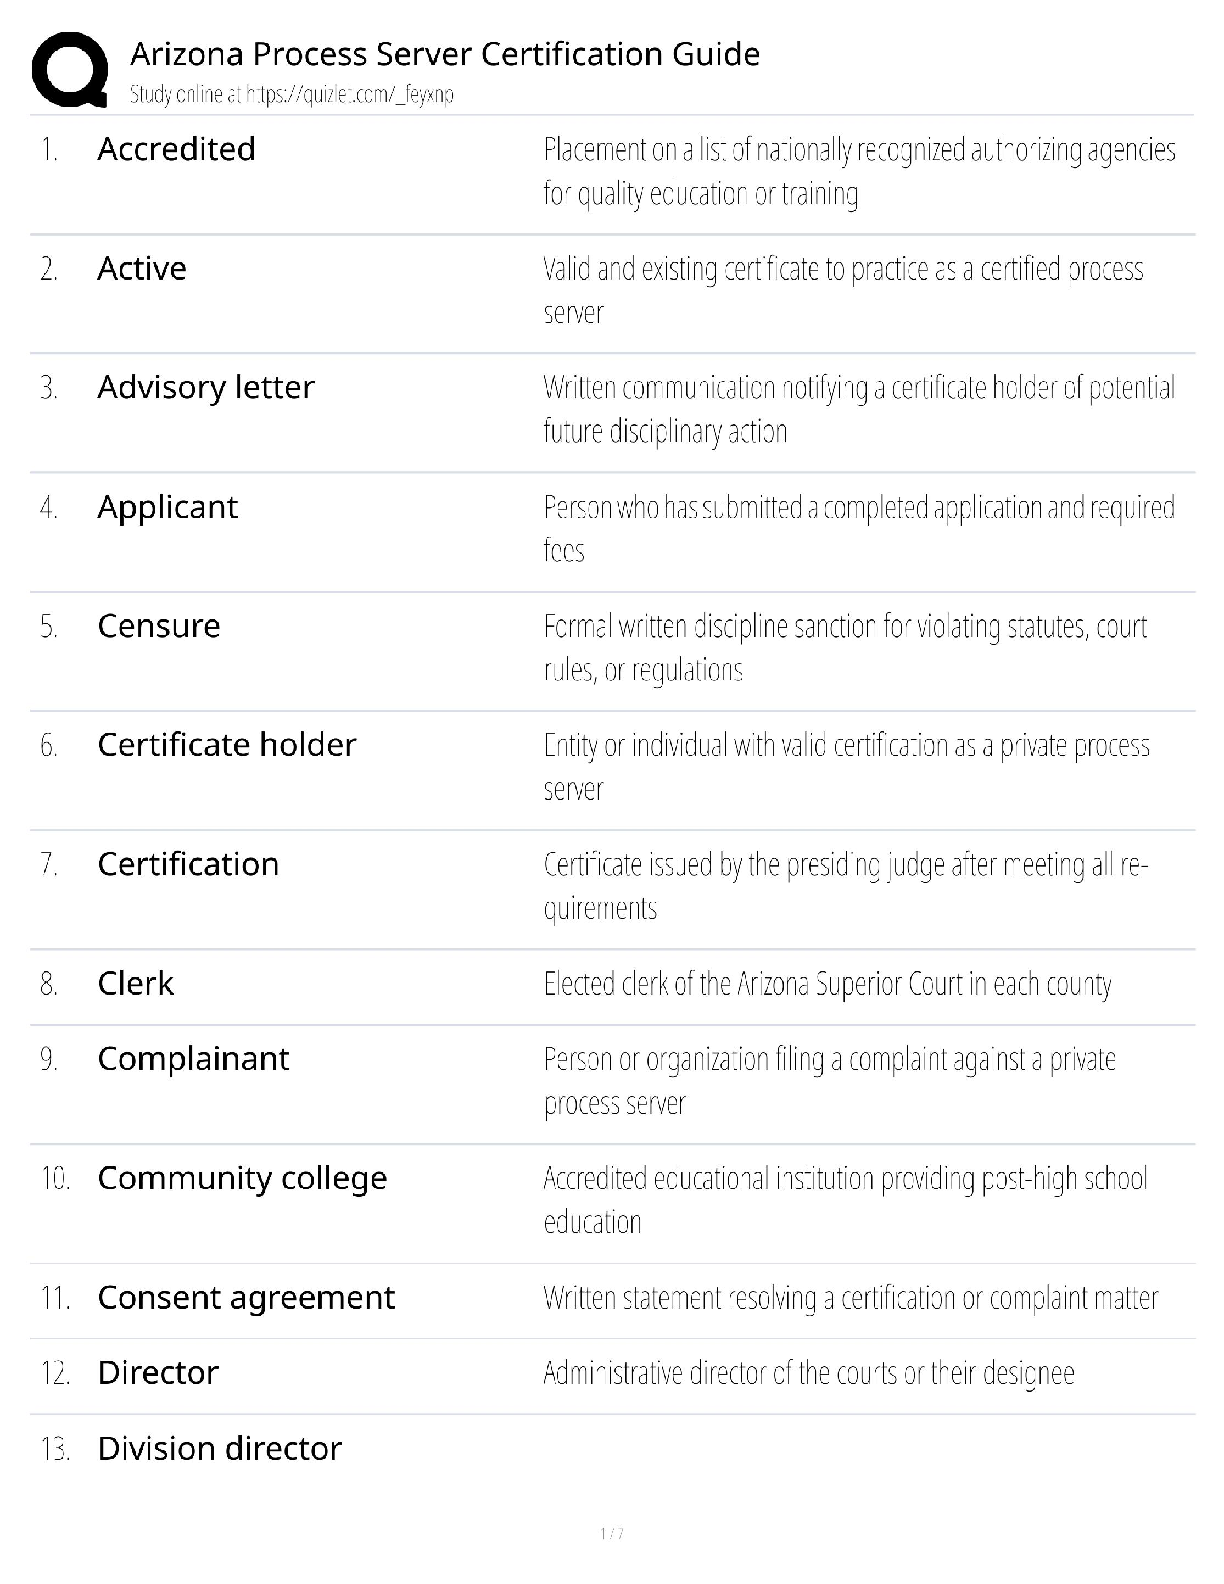Select the Consent agreement term
The image size is (1224, 1584).
(246, 1298)
